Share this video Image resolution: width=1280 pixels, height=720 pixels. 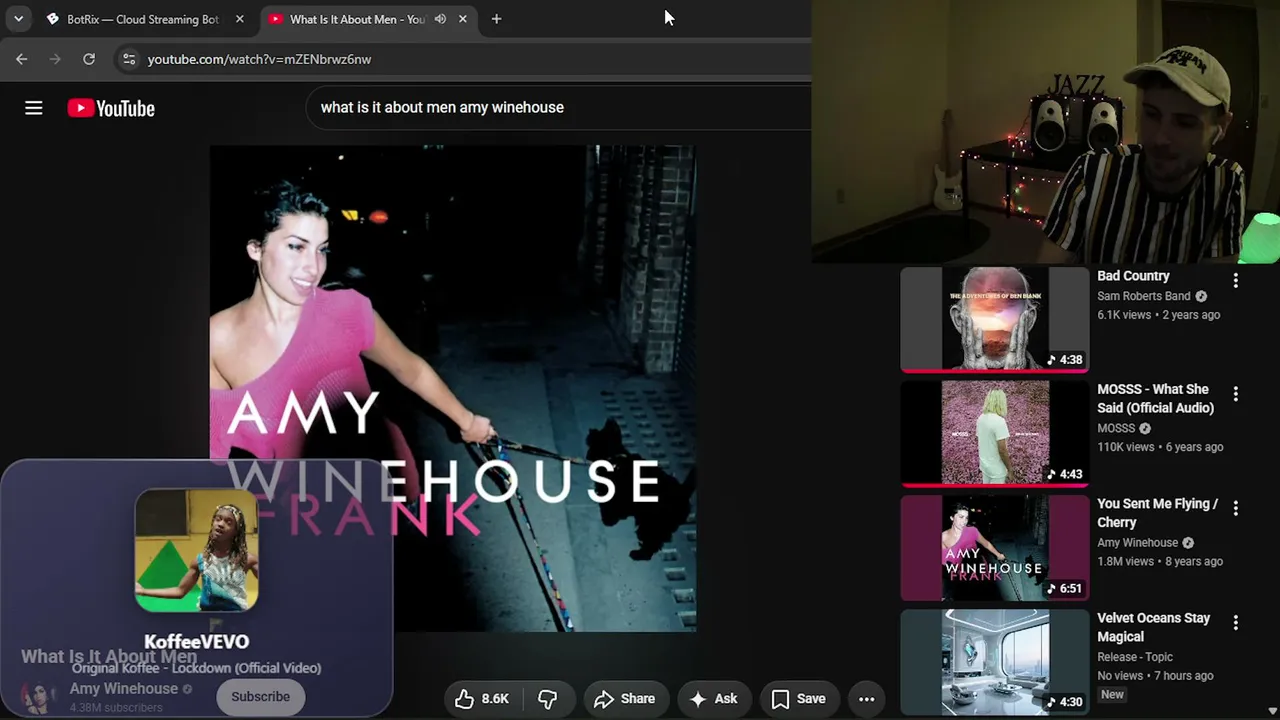coord(624,699)
